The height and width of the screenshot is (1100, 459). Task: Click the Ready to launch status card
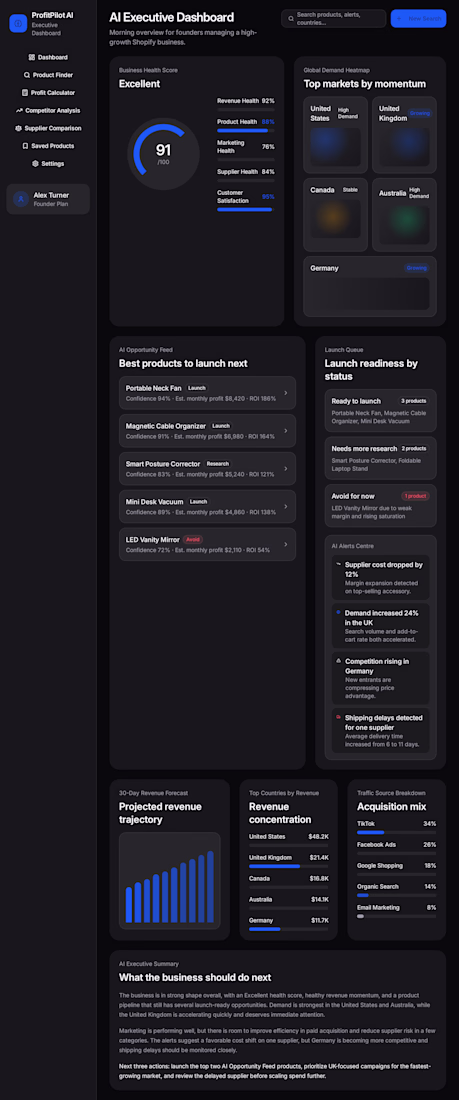380,410
